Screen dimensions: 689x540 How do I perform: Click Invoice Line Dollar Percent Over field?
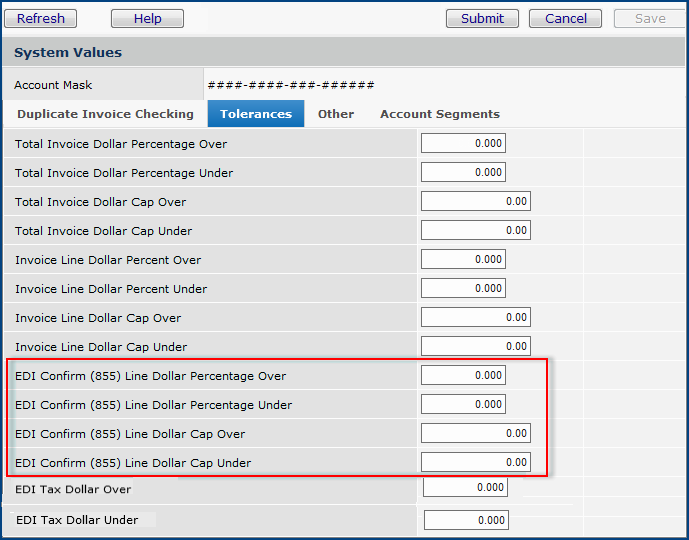463,260
